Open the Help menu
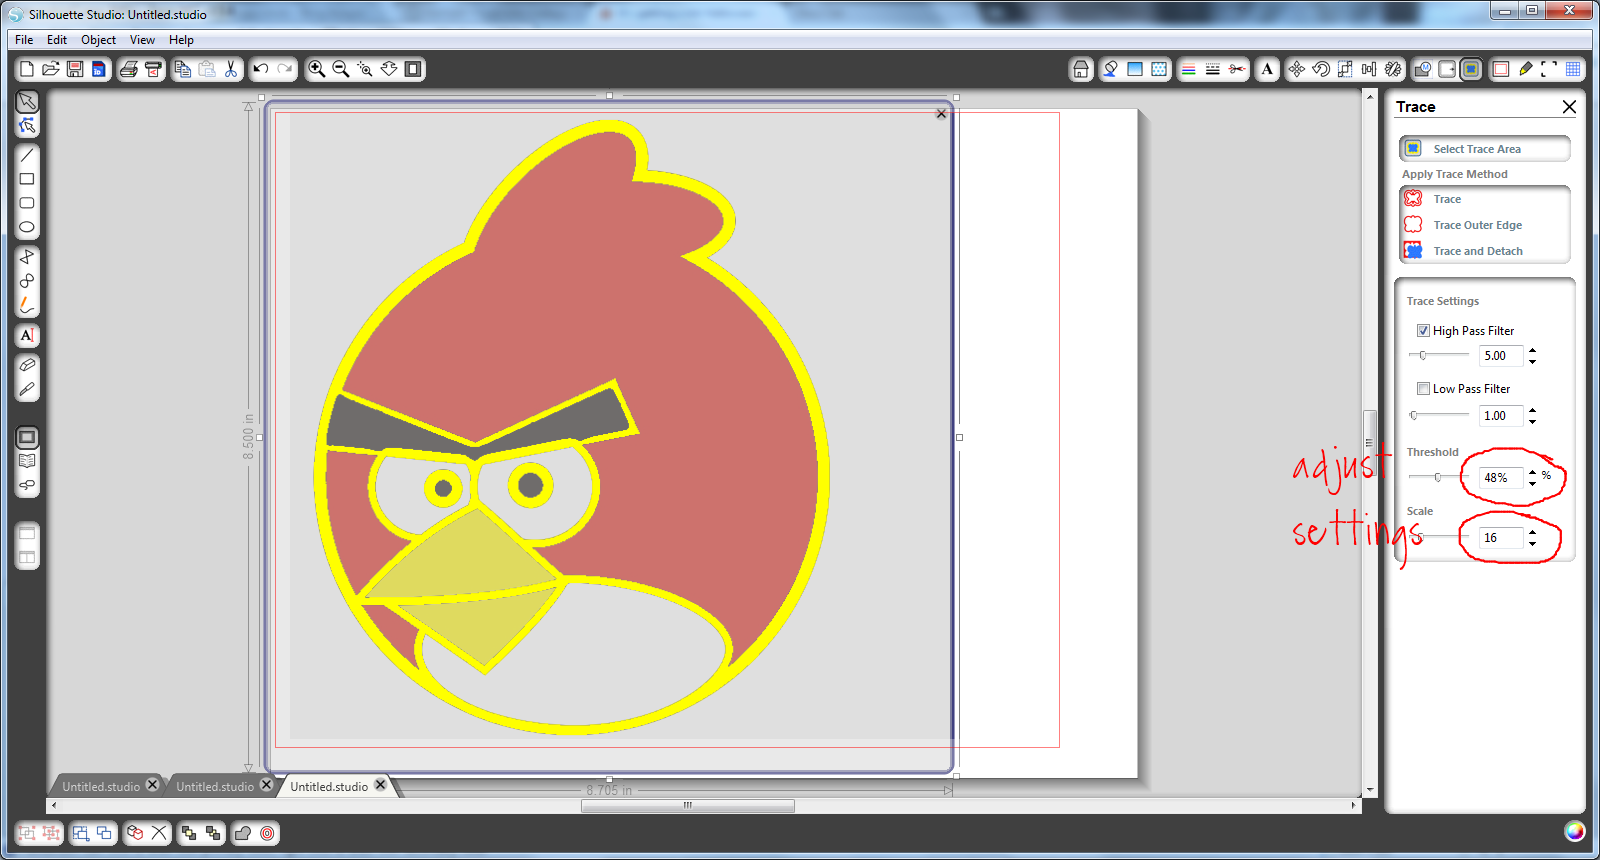 181,40
